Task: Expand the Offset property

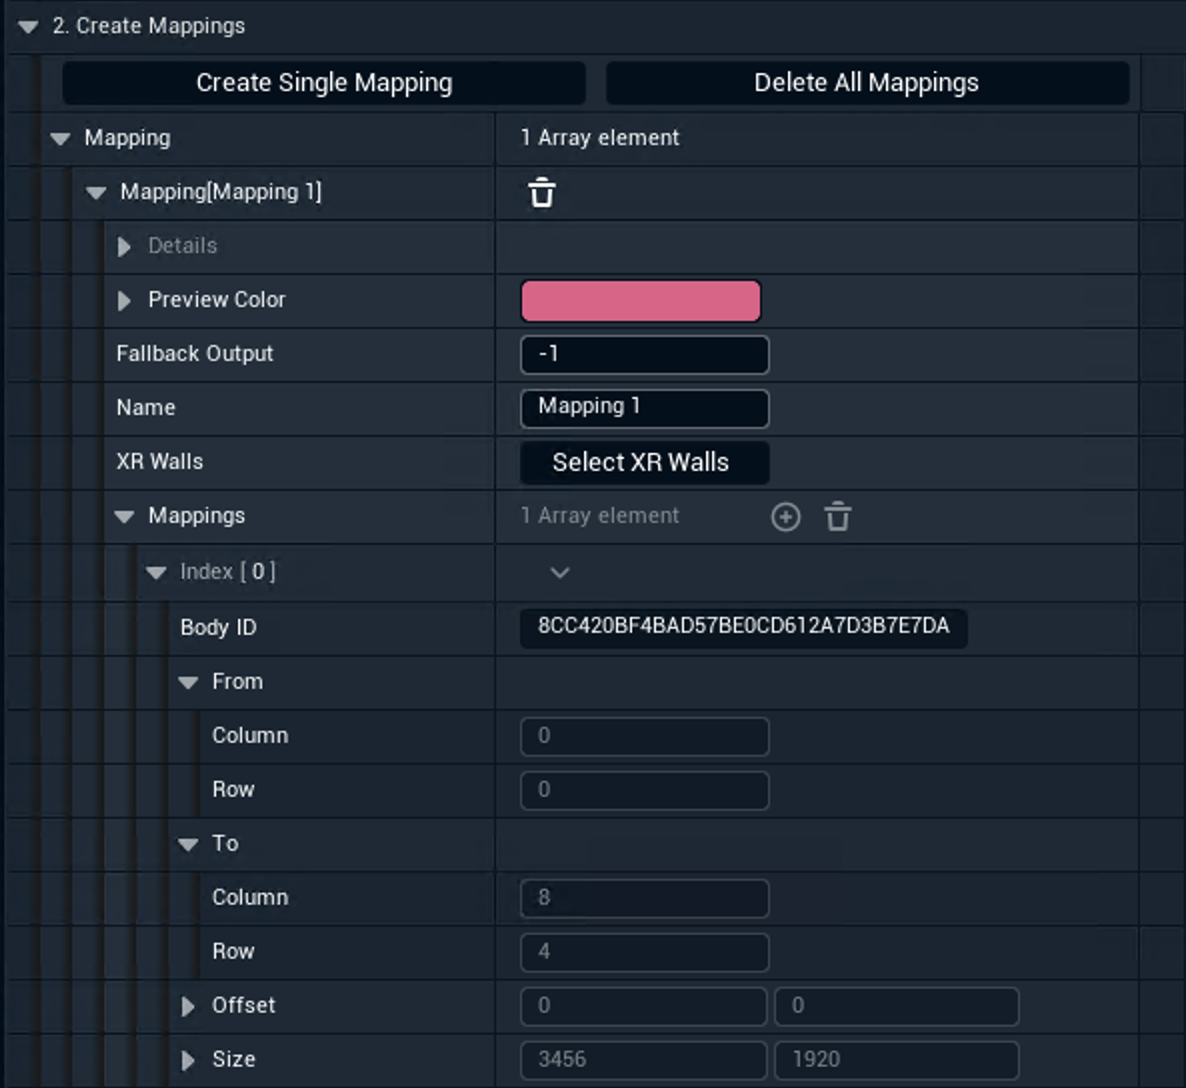Action: pos(188,1007)
